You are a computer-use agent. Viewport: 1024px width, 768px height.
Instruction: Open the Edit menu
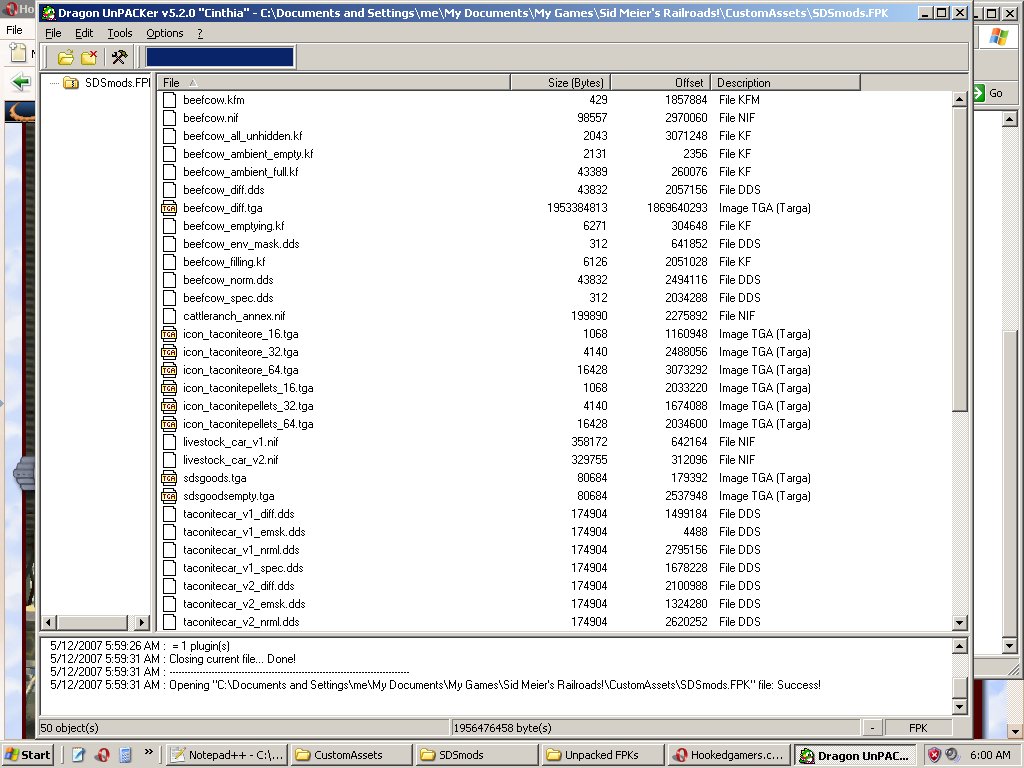[x=84, y=33]
